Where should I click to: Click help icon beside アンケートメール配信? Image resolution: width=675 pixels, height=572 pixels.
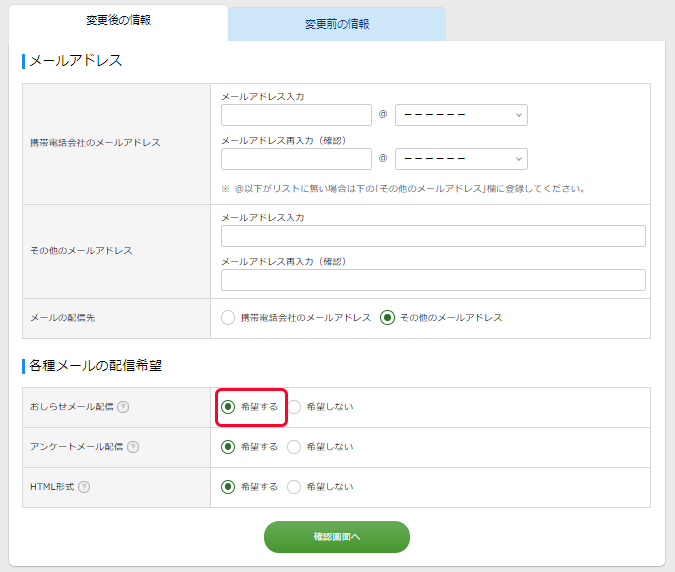pos(133,447)
